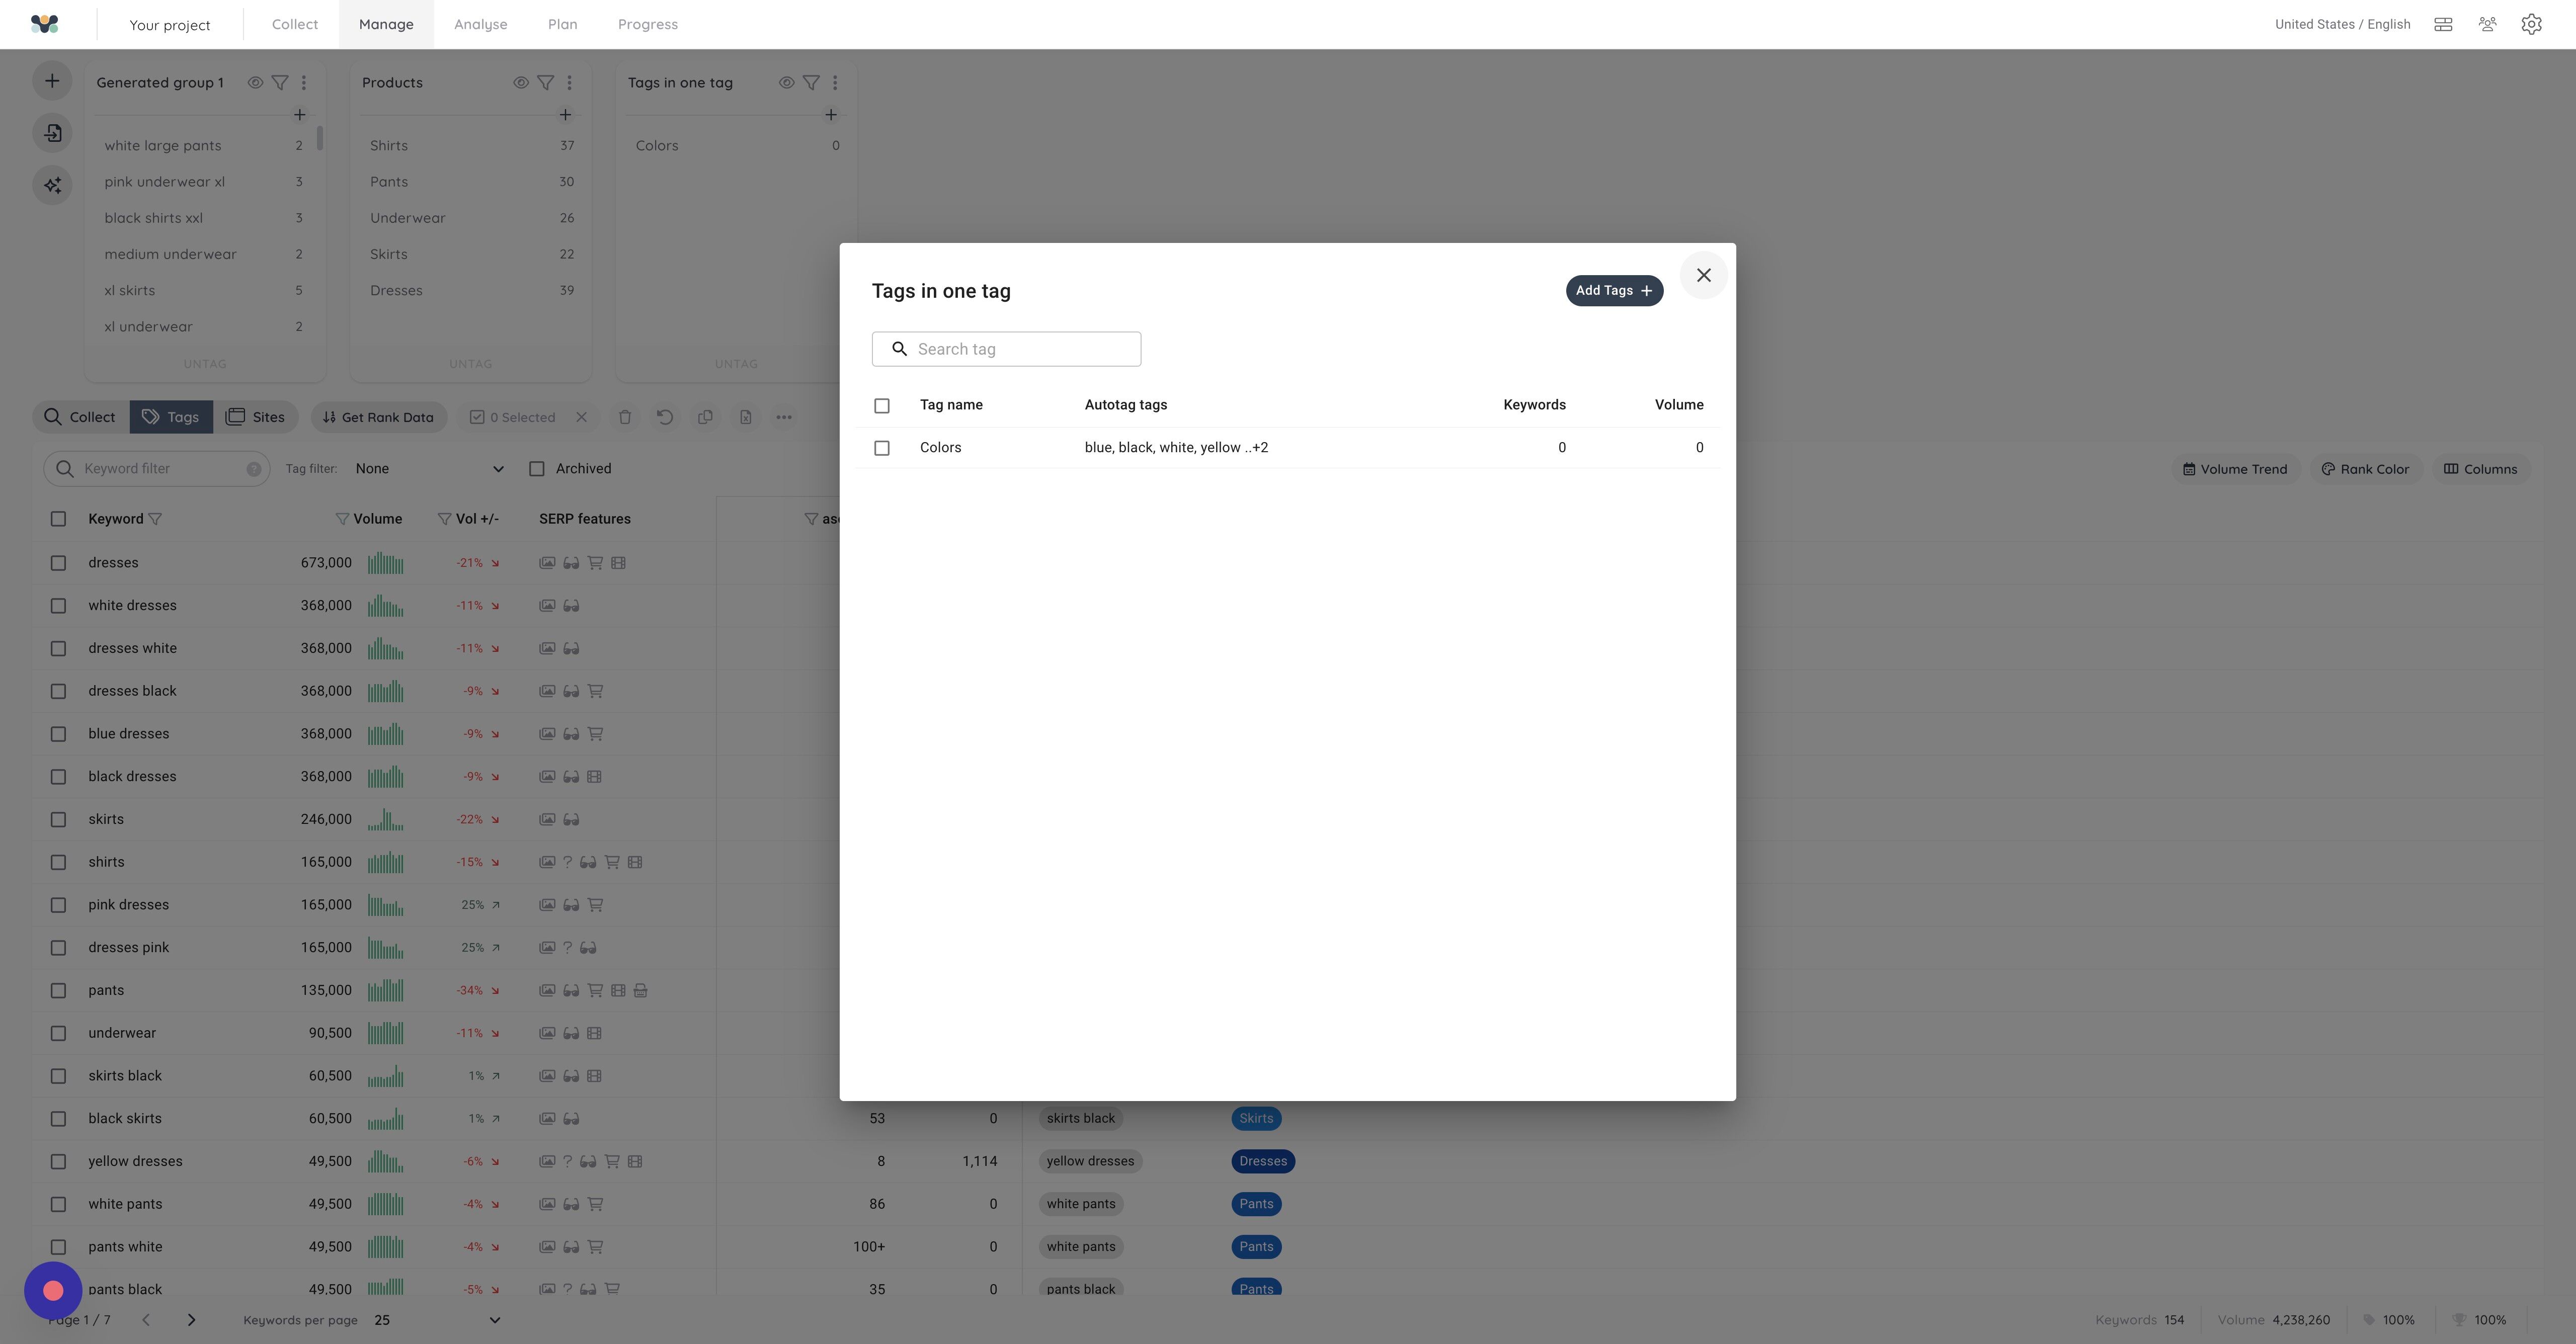2576x1344 pixels.
Task: Toggle visibility eye of Products group
Action: [521, 83]
